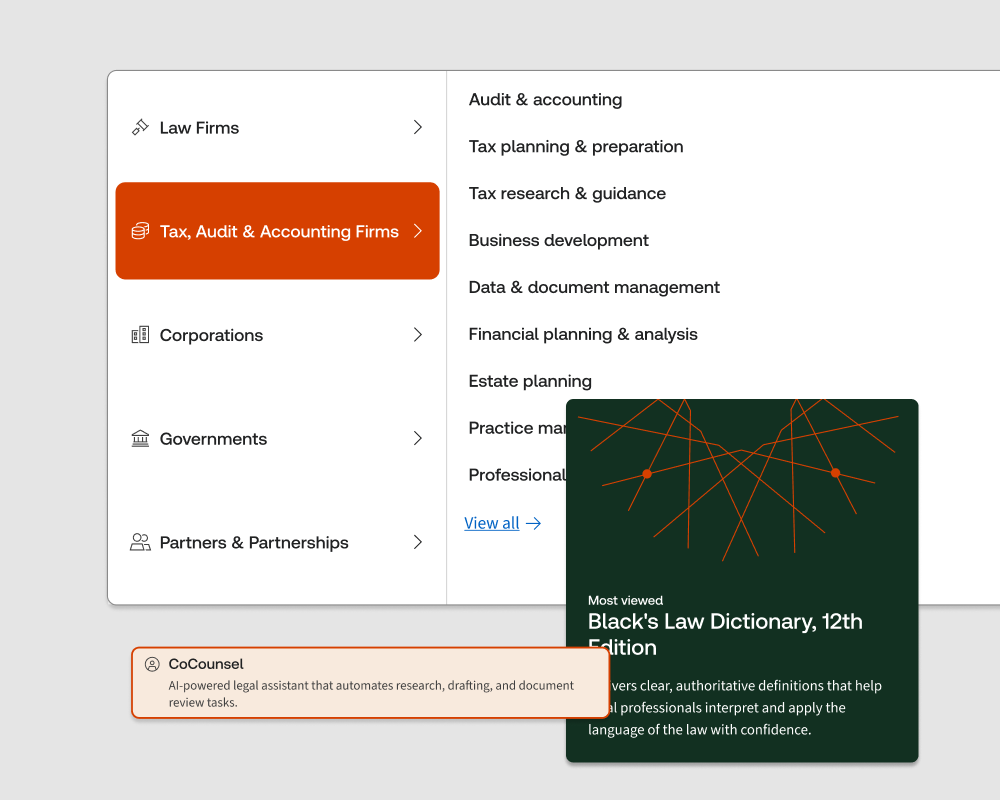Click the institution icon beside Governments
This screenshot has width=1000, height=800.
[x=140, y=438]
